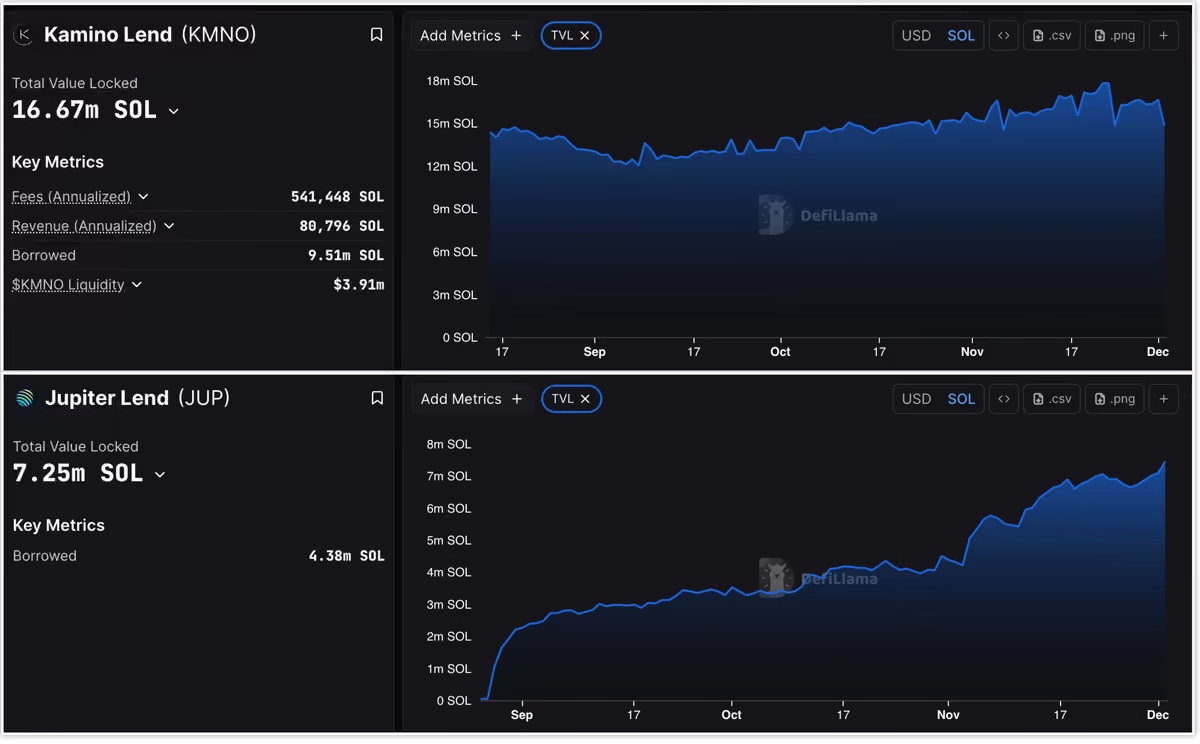Export Jupiter chart as .png
The width and height of the screenshot is (1200, 744).
[1115, 398]
